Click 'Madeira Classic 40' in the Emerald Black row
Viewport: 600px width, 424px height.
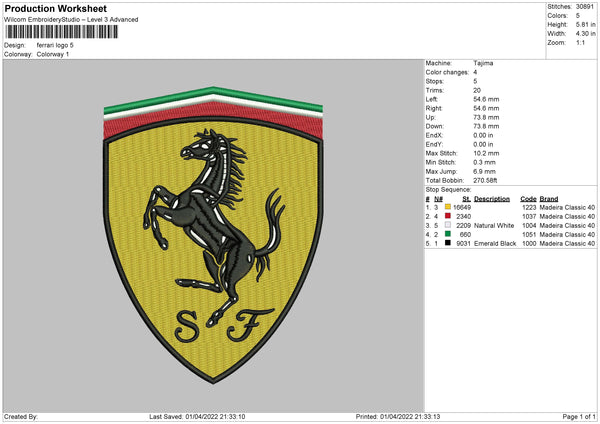click(567, 243)
